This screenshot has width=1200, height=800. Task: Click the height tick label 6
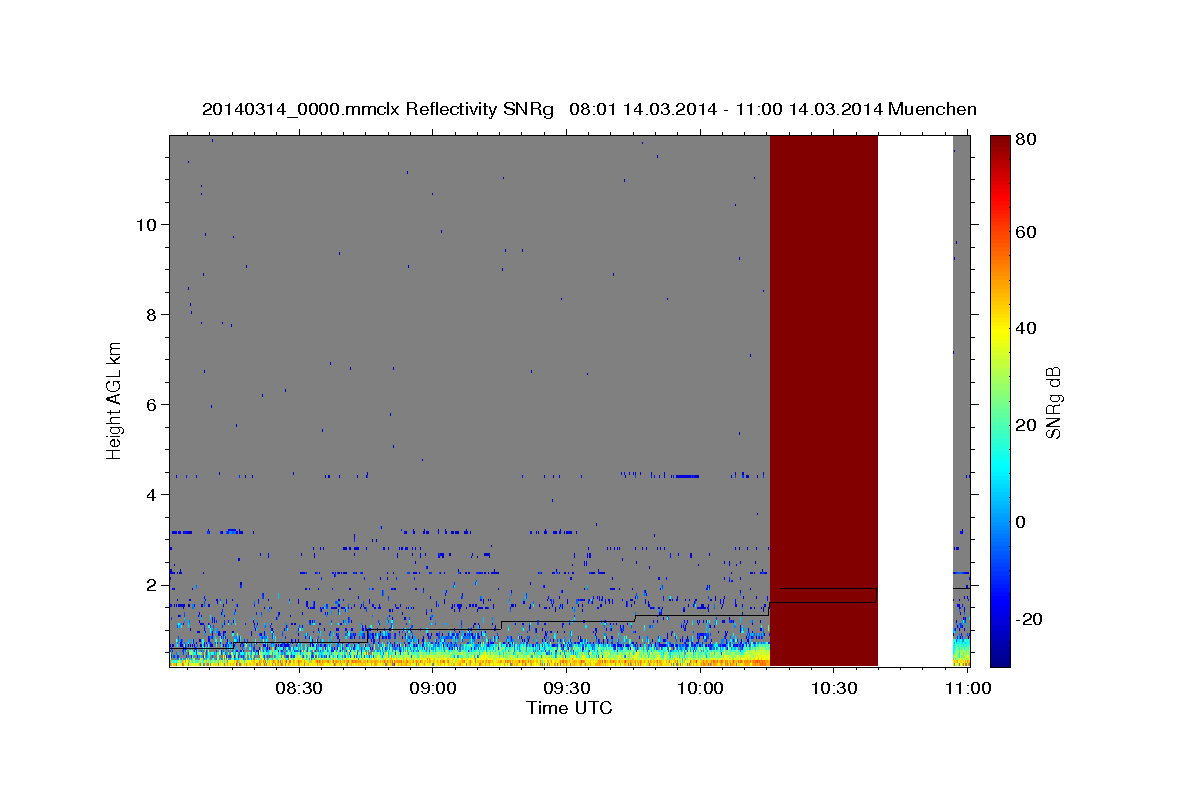click(152, 404)
